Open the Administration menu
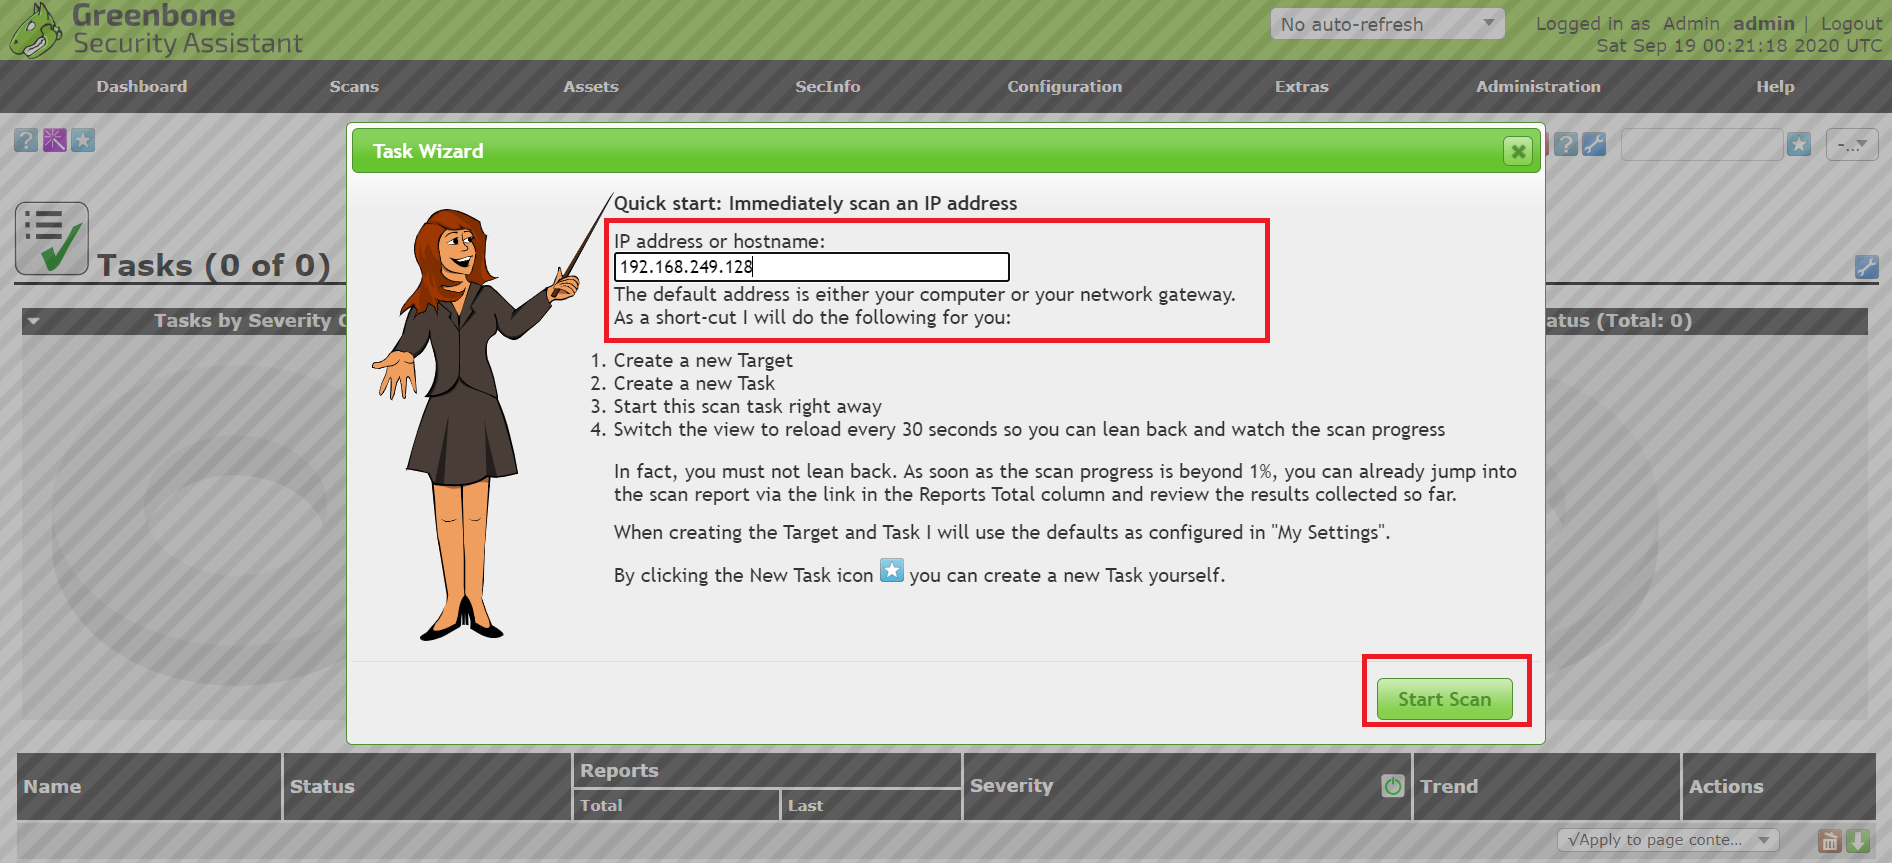This screenshot has width=1892, height=863. (x=1538, y=87)
